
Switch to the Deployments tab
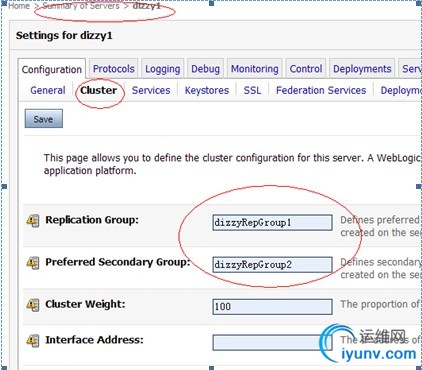point(362,69)
